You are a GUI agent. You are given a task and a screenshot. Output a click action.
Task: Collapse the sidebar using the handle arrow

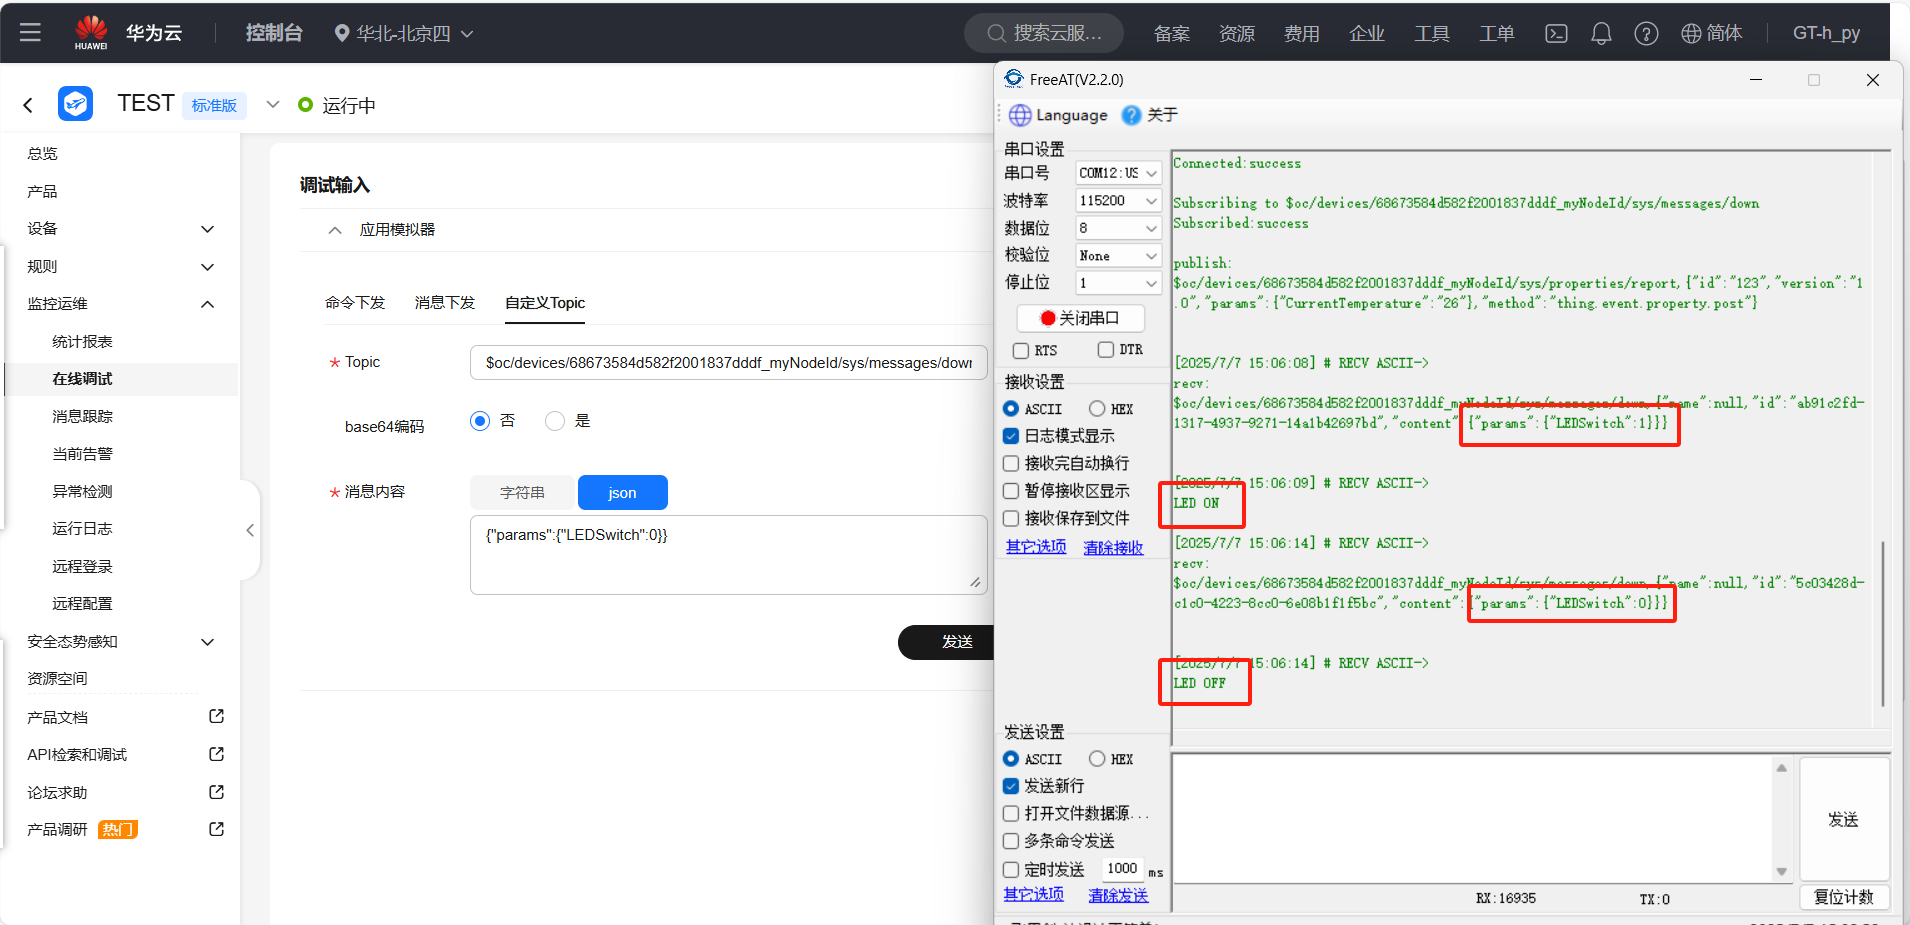coord(250,530)
